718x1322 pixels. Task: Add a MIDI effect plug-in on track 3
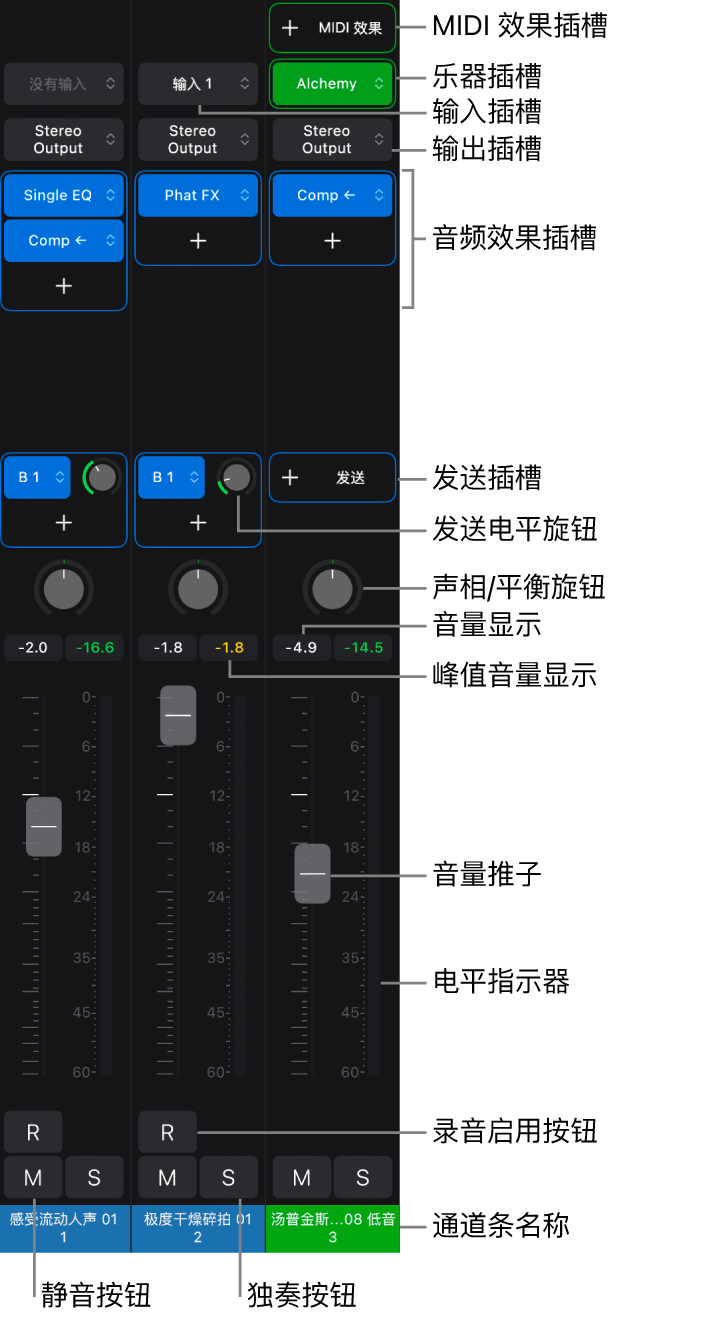pos(332,28)
